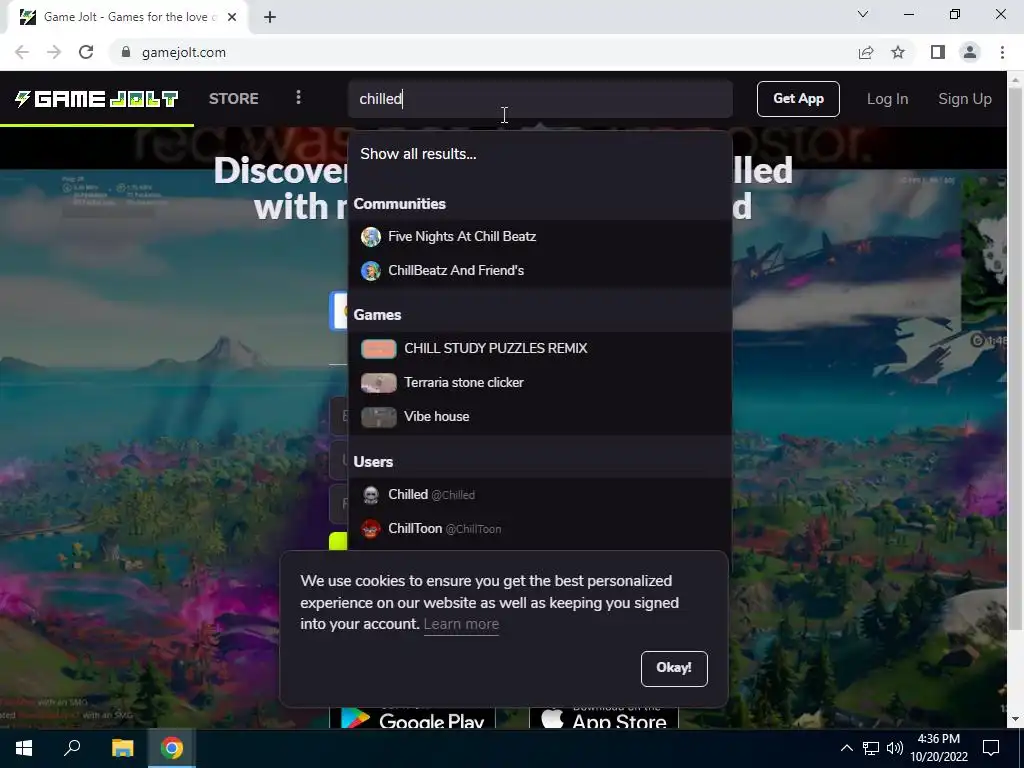Click the Game Jolt logo
1024x768 pixels.
click(97, 99)
